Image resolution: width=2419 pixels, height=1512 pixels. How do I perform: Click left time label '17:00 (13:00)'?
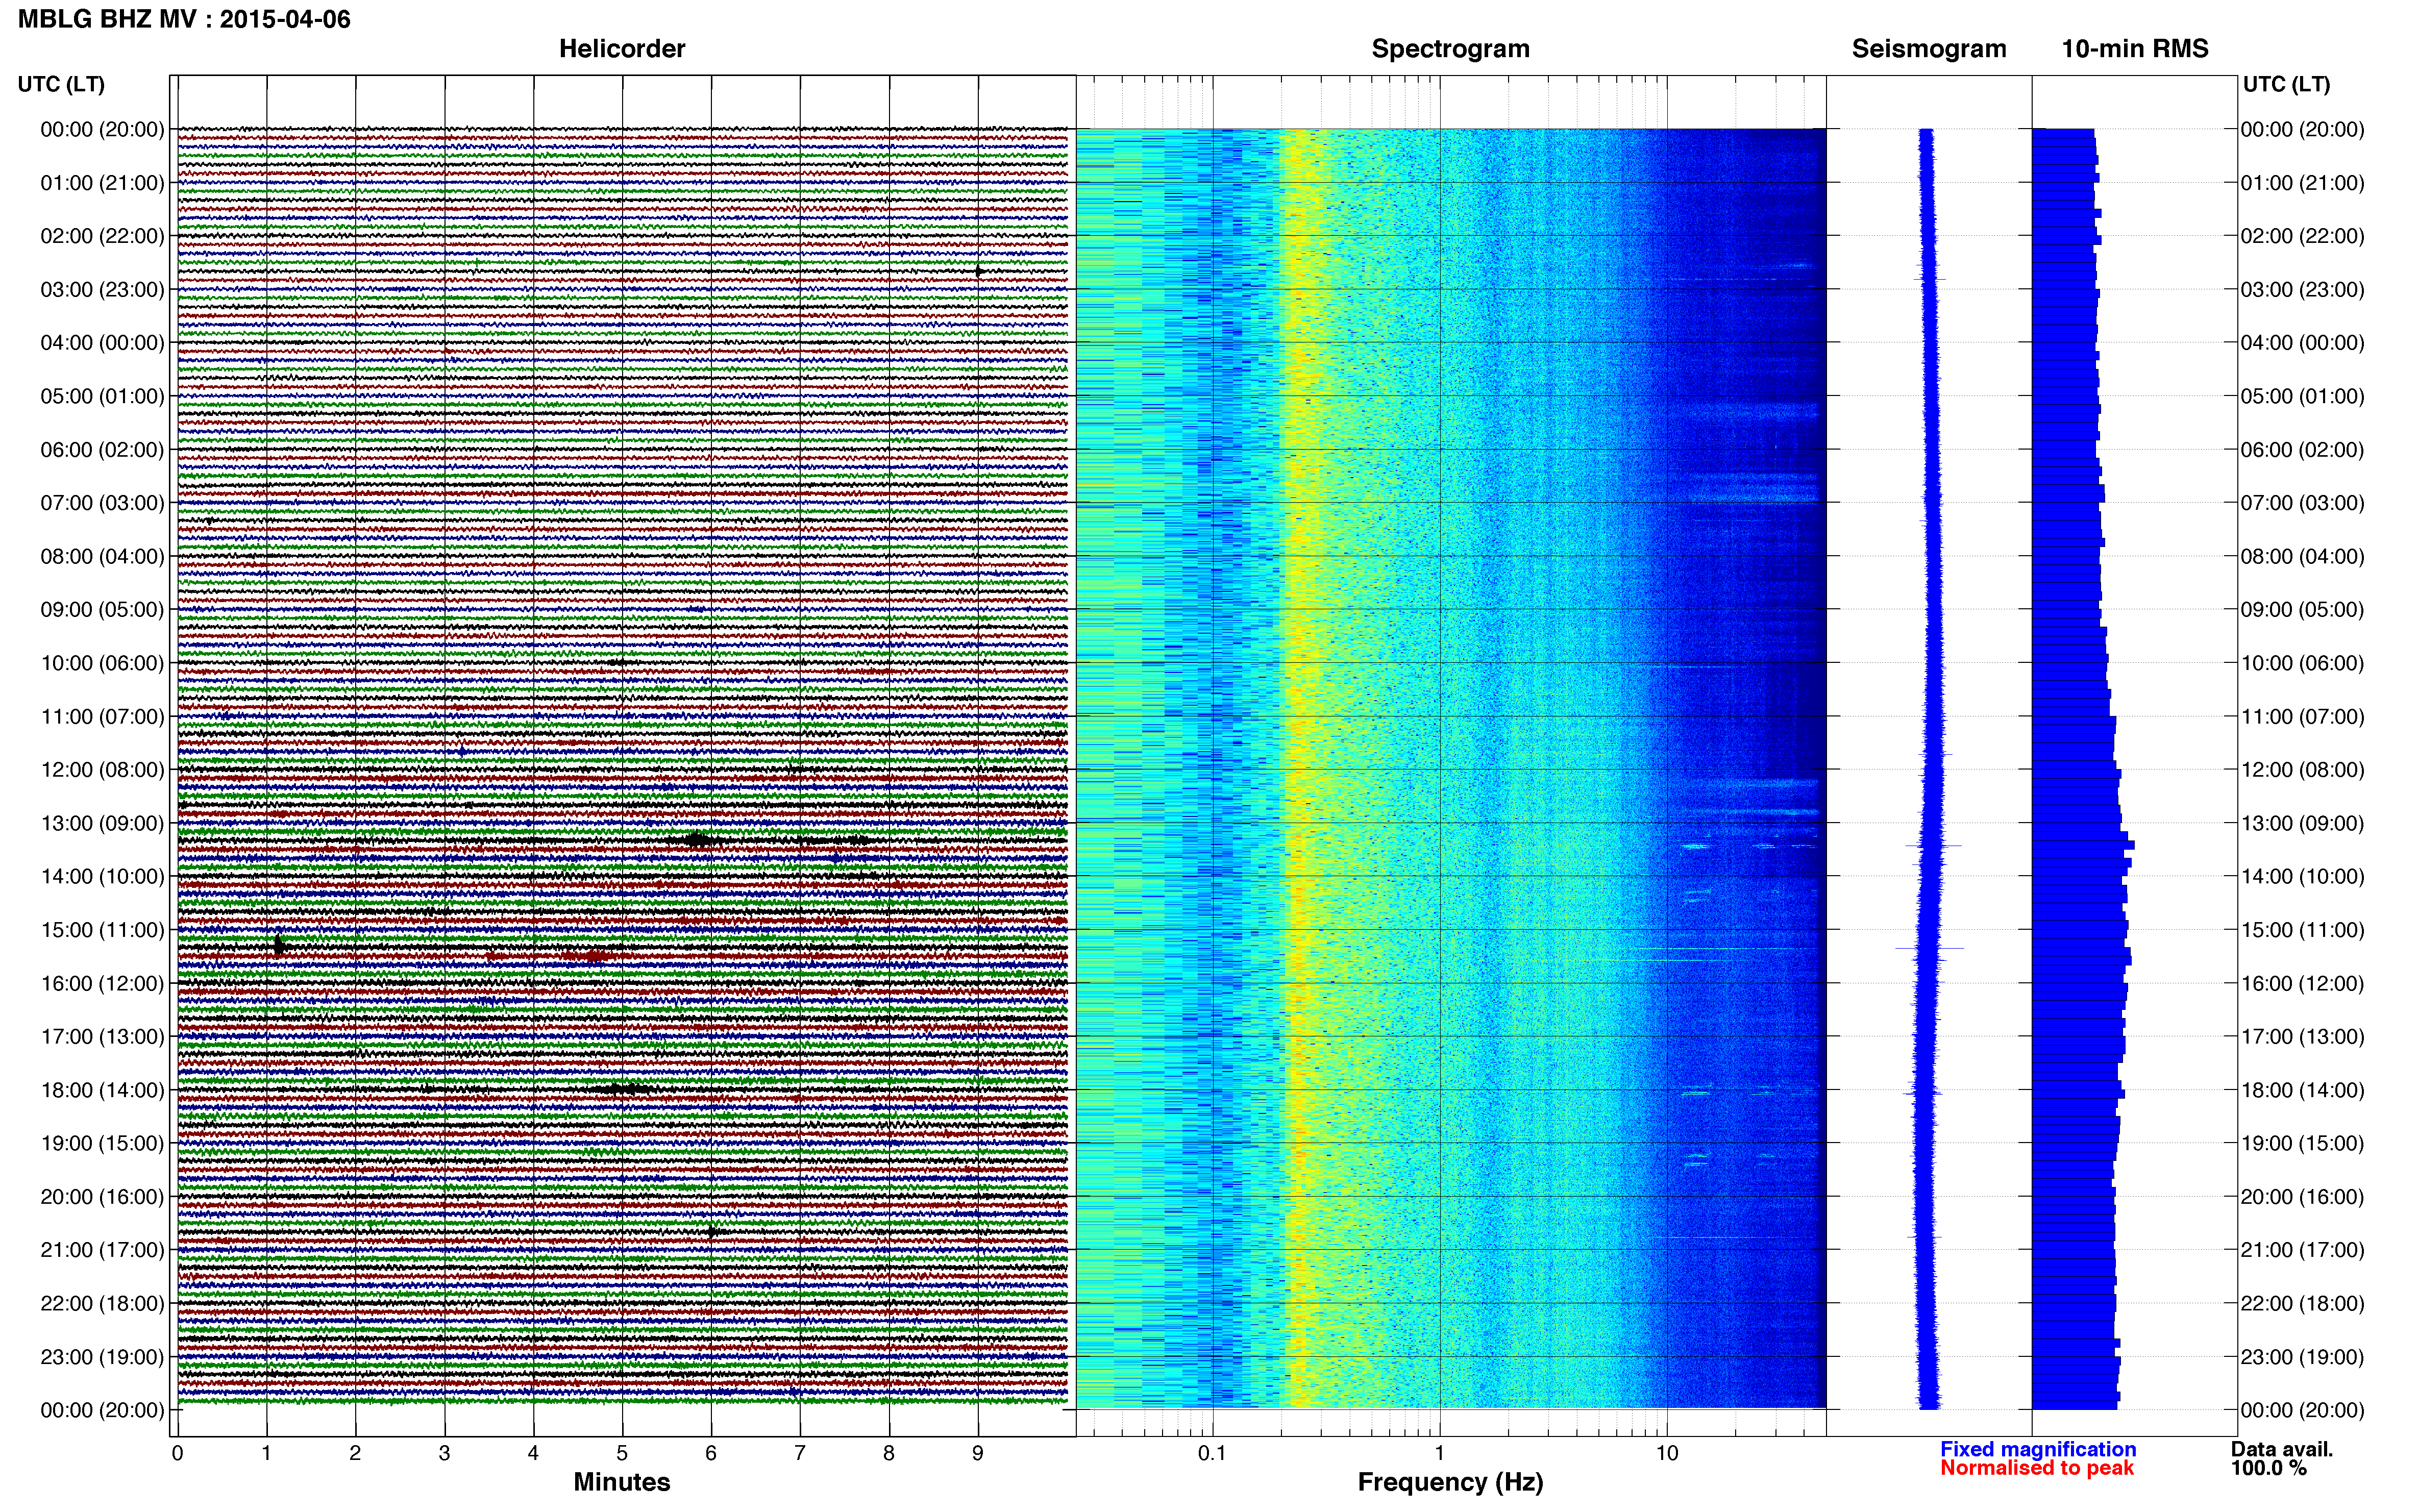coord(102,1037)
